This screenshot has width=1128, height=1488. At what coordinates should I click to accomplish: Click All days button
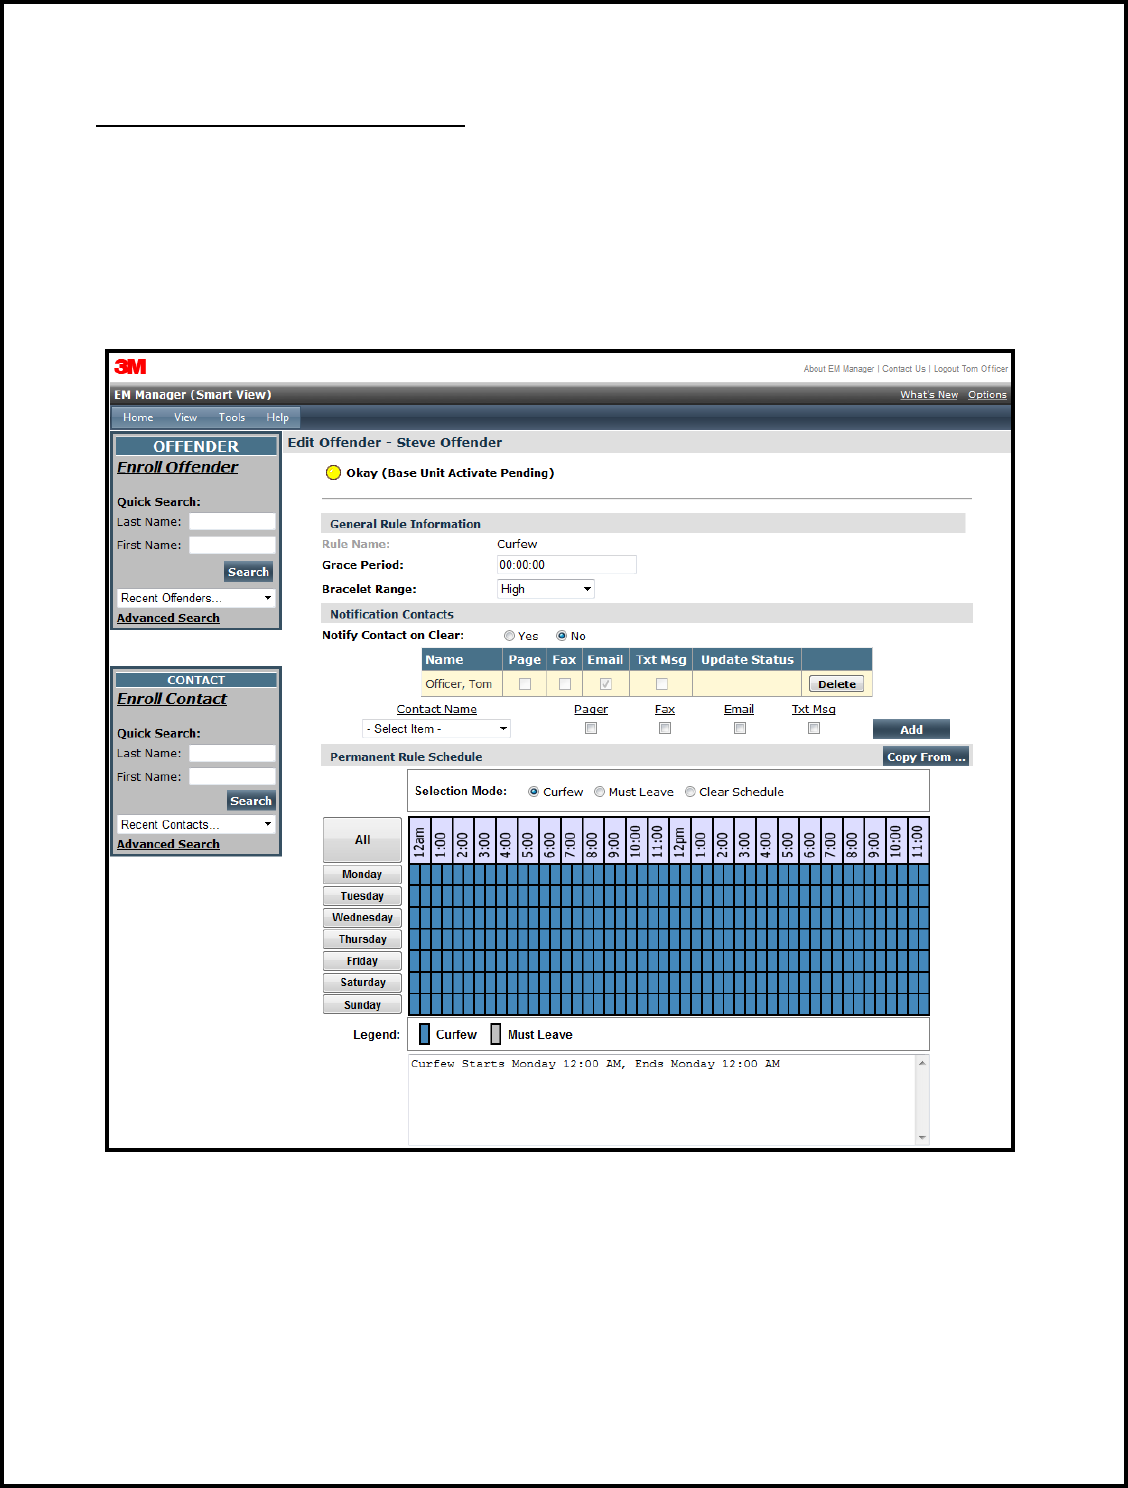[x=362, y=840]
